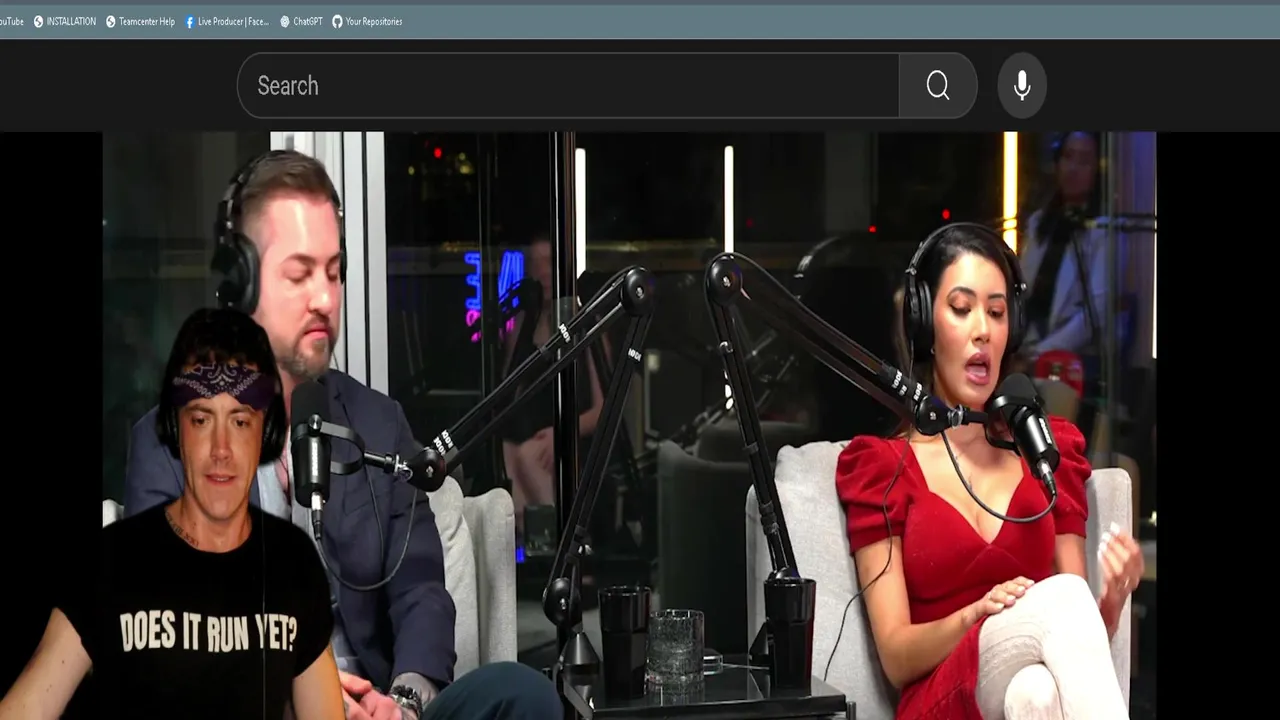Open the INSTALLATION bookmark
The image size is (1280, 720).
click(x=65, y=21)
